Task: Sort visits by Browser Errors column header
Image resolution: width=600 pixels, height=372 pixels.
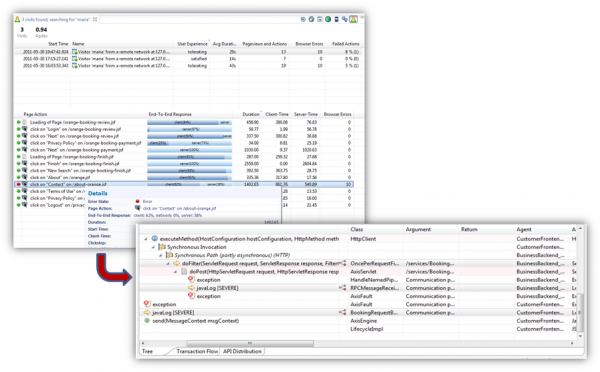Action: 308,44
